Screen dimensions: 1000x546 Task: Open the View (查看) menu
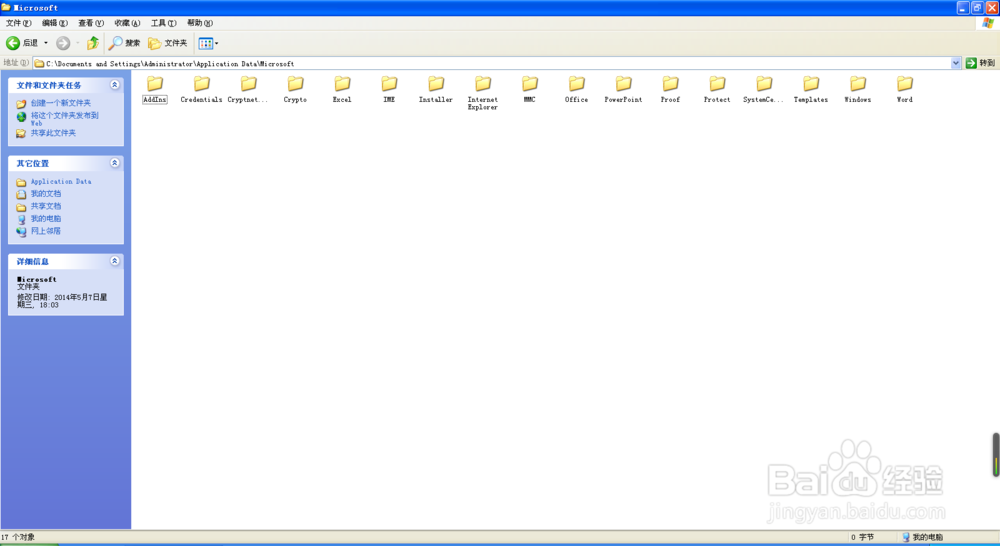pos(91,23)
